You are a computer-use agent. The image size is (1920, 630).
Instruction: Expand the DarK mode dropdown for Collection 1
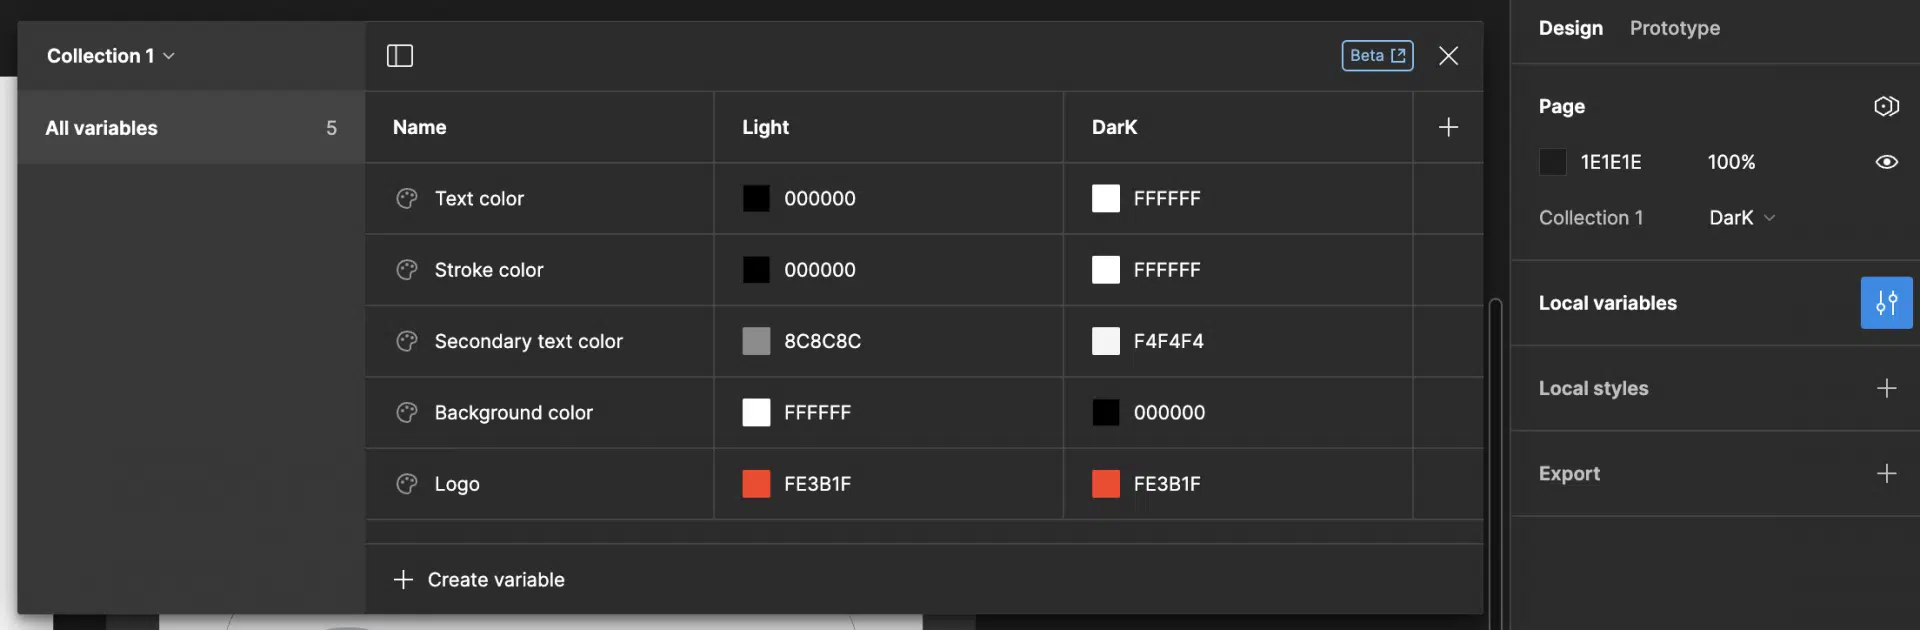click(x=1742, y=218)
